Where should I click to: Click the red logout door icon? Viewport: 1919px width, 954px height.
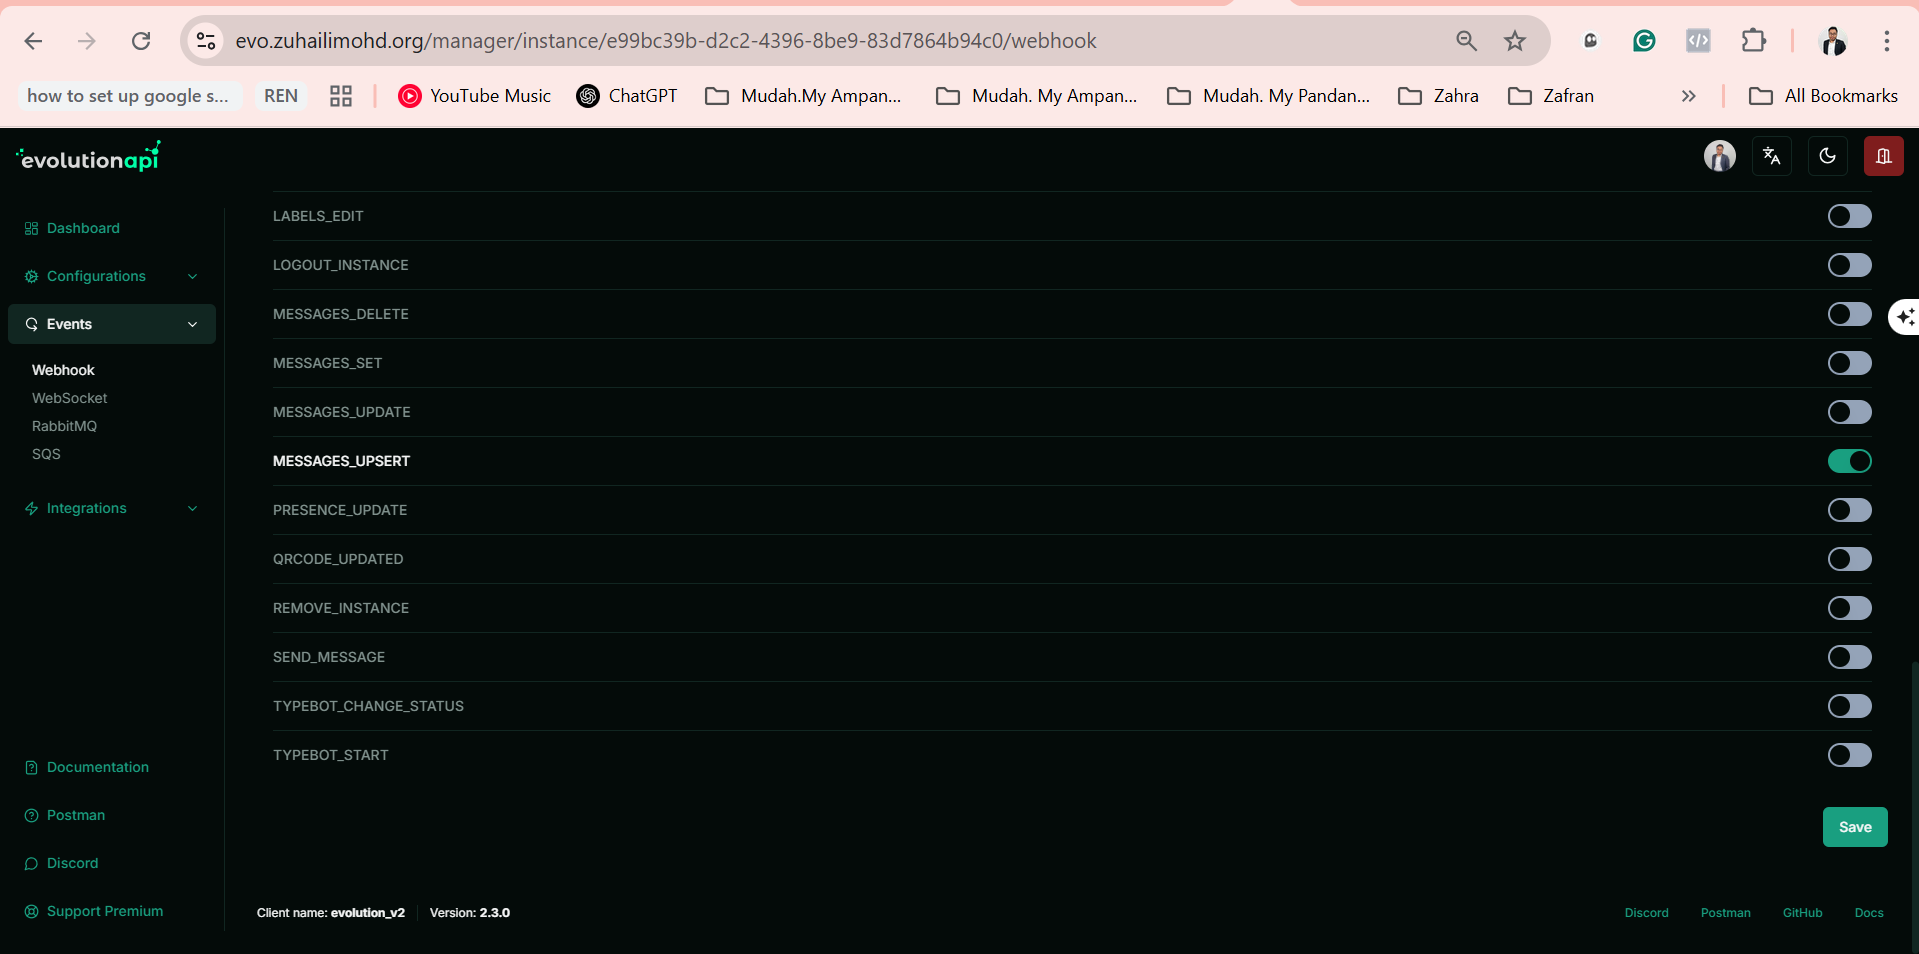(1883, 156)
